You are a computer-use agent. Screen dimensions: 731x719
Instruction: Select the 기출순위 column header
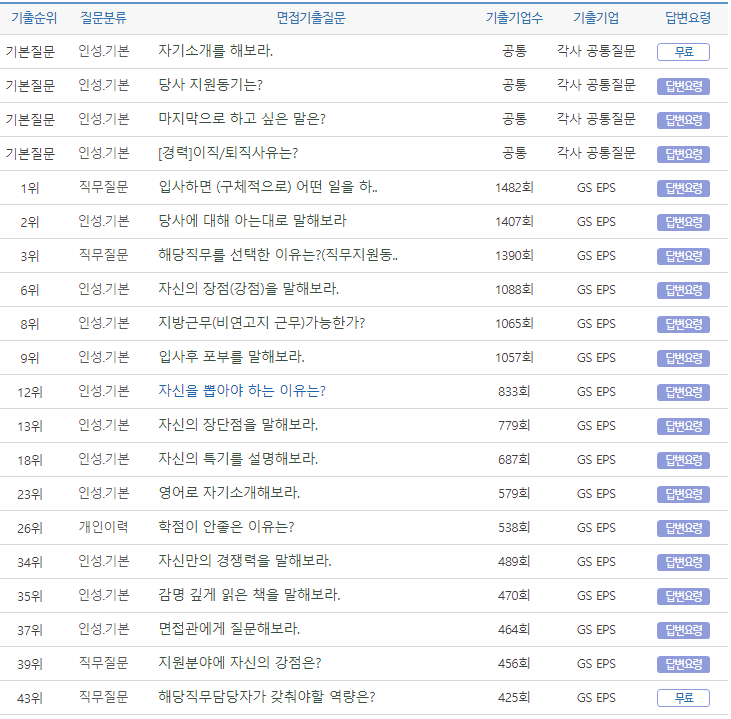click(x=30, y=18)
